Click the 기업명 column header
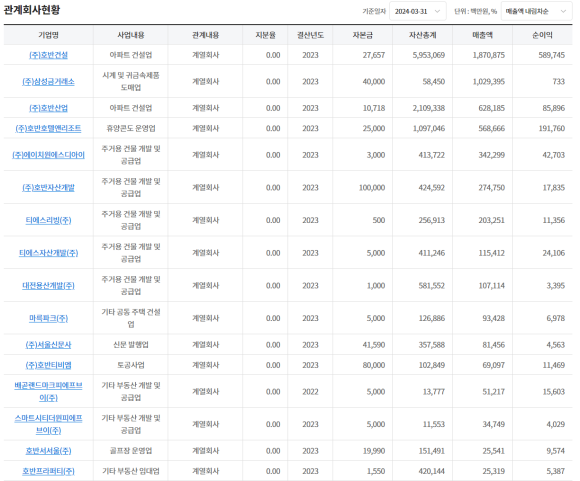 48,35
